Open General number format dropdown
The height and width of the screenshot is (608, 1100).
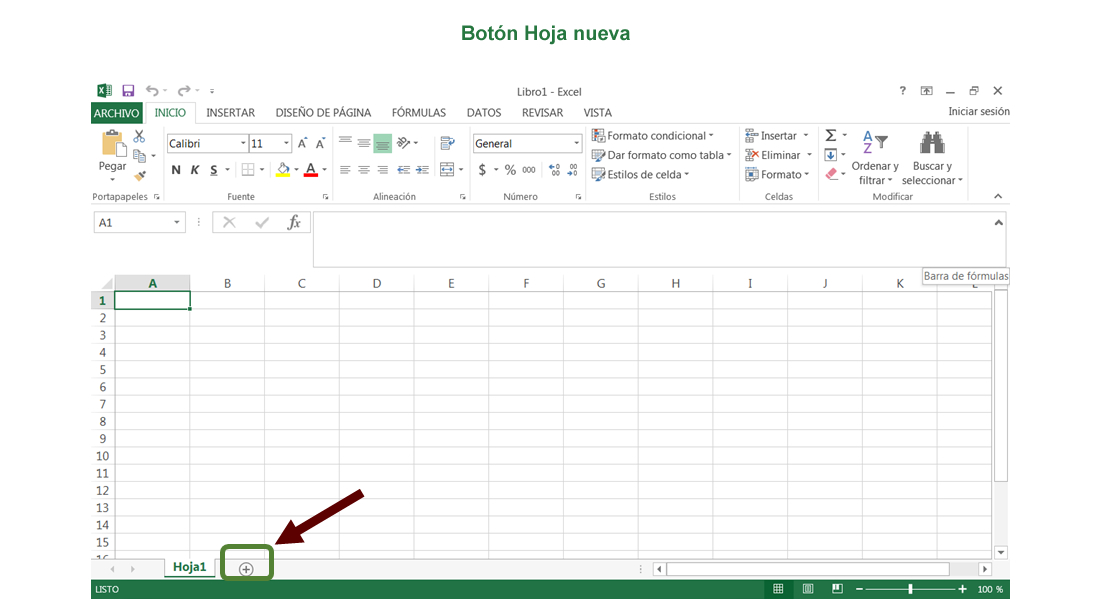[577, 143]
